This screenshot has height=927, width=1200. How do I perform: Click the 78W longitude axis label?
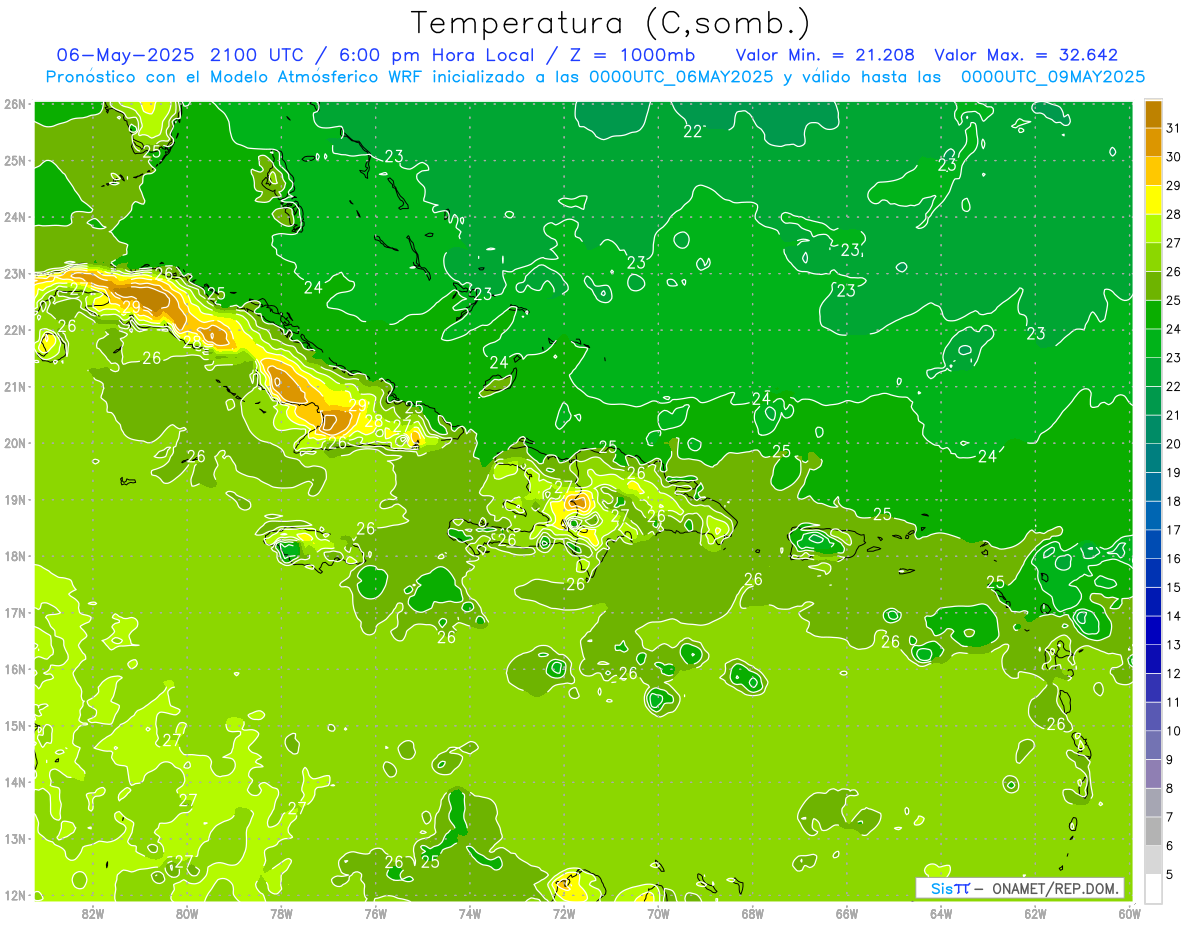[281, 912]
